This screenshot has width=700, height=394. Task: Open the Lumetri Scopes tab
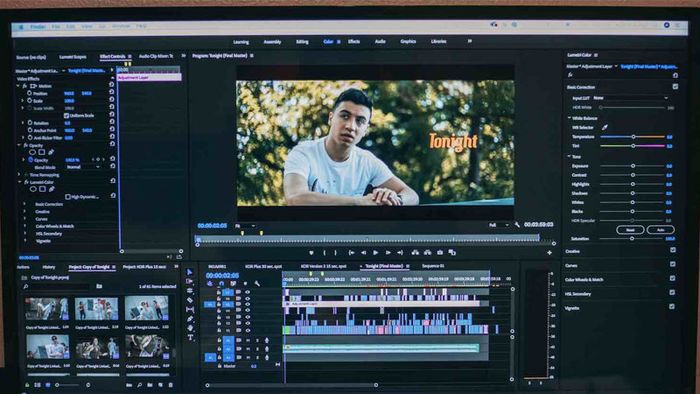tap(73, 57)
